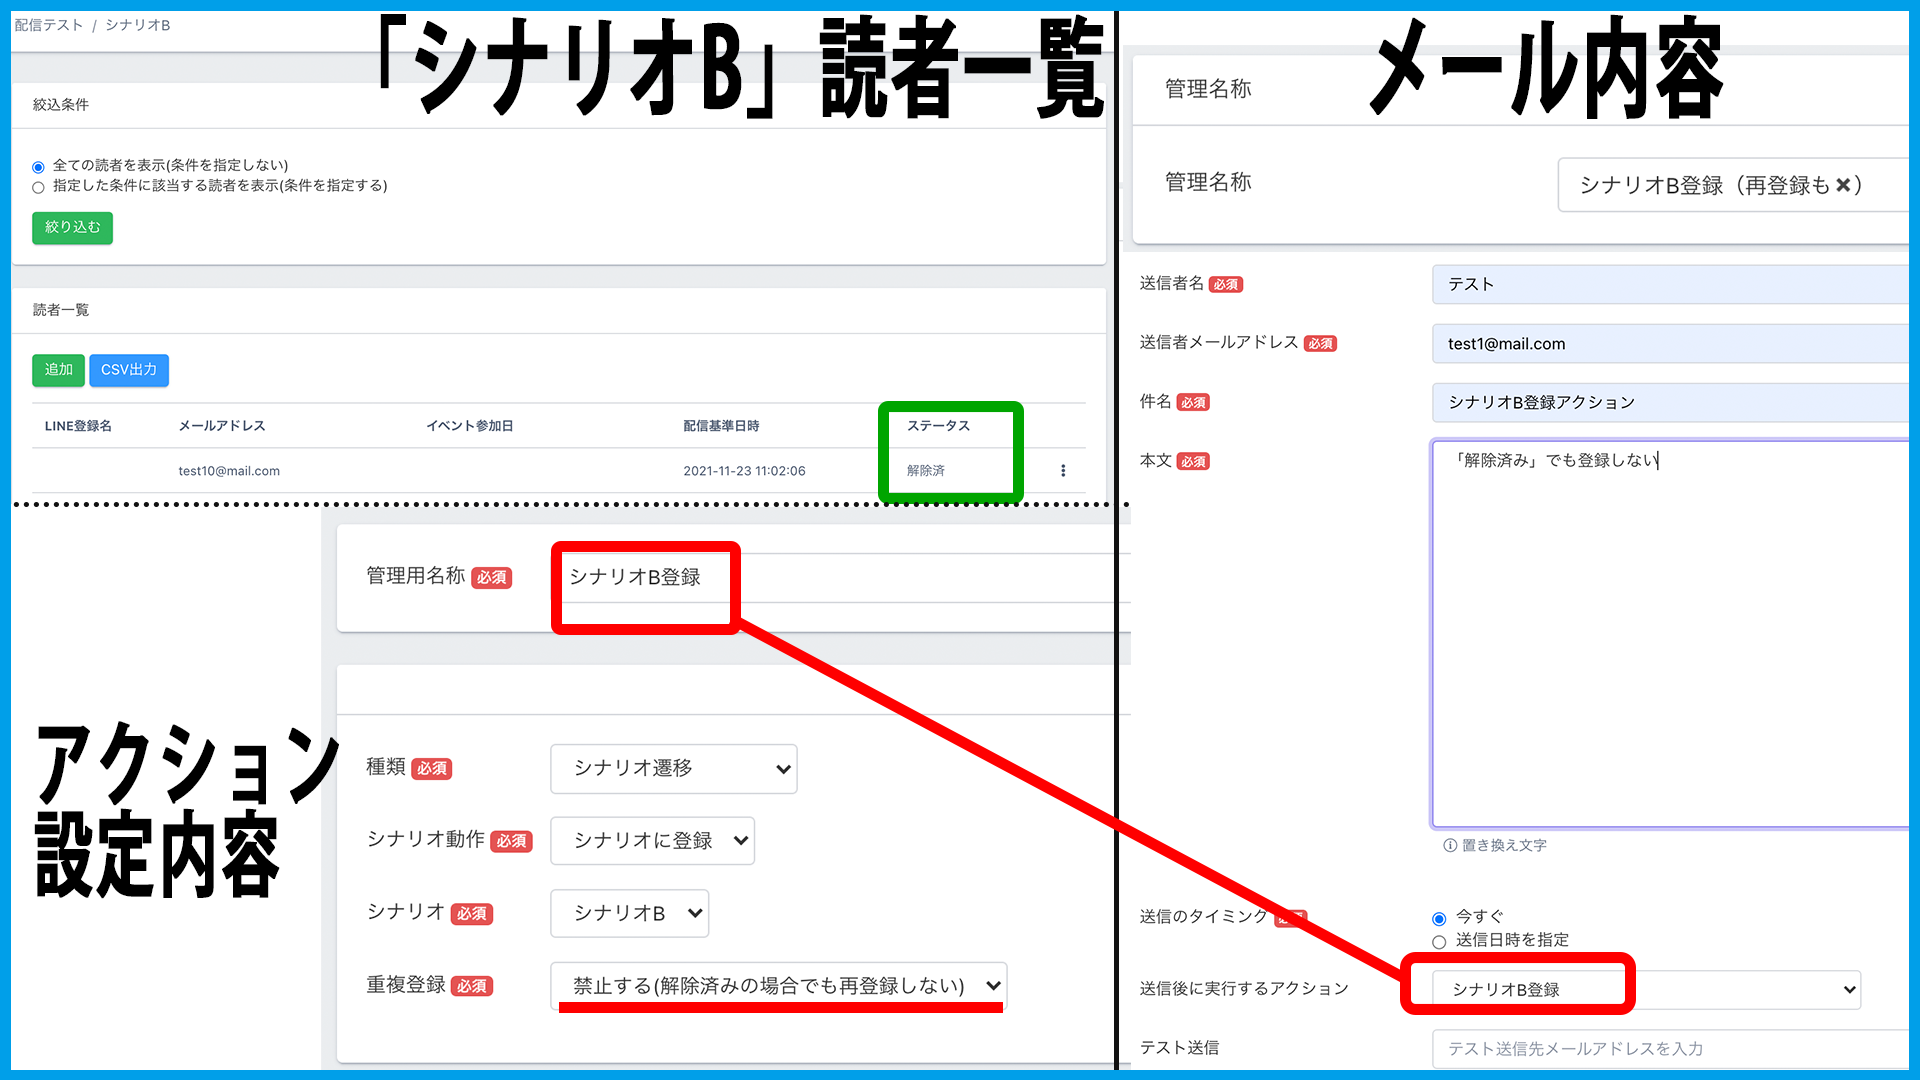Choose 今すぐ send timing radio

tap(1439, 918)
